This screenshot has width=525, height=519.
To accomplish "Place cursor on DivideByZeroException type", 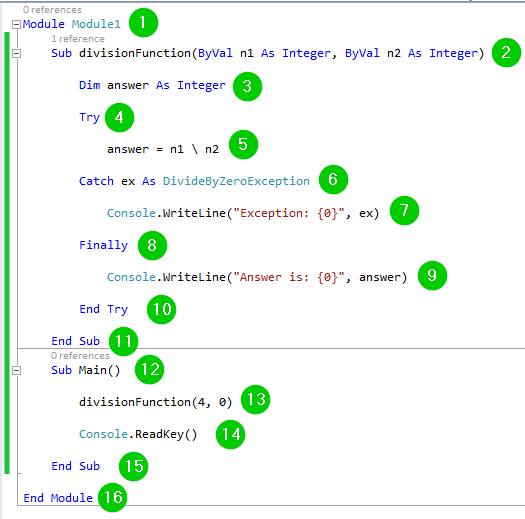I will 236,181.
